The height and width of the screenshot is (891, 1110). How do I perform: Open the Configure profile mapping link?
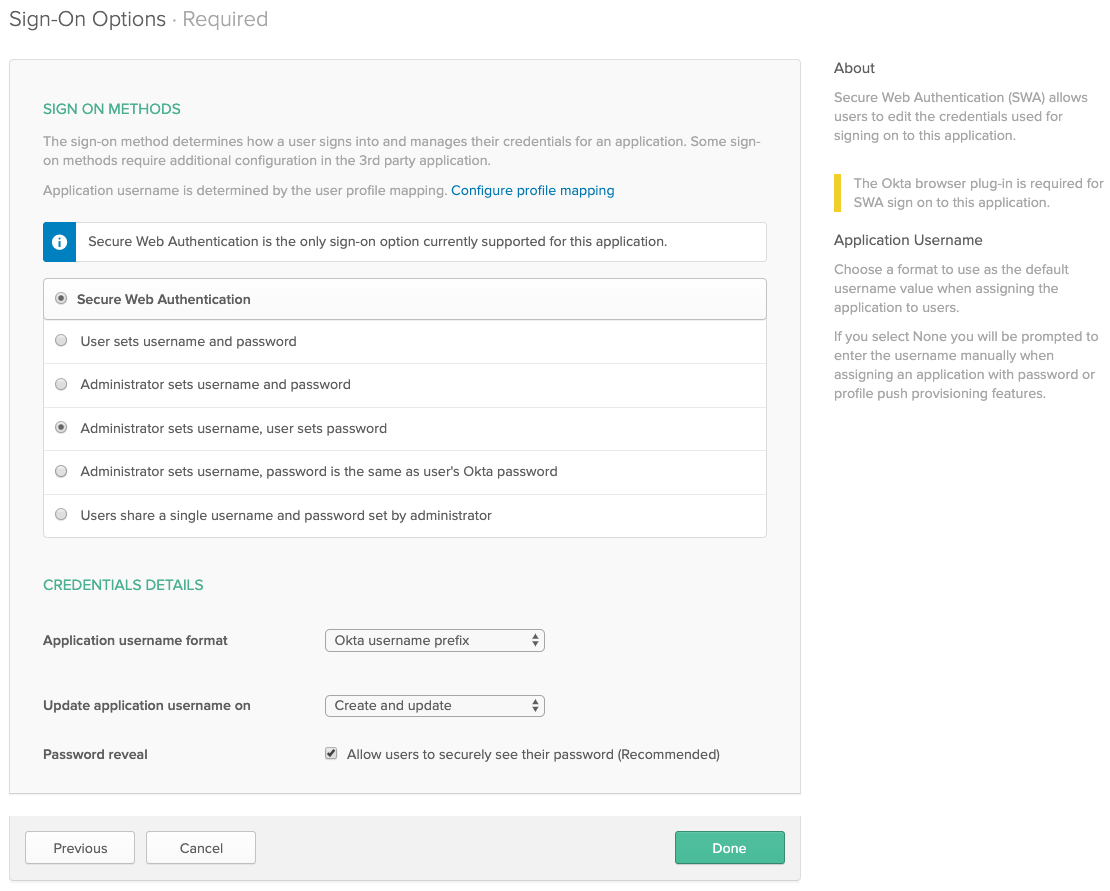532,190
